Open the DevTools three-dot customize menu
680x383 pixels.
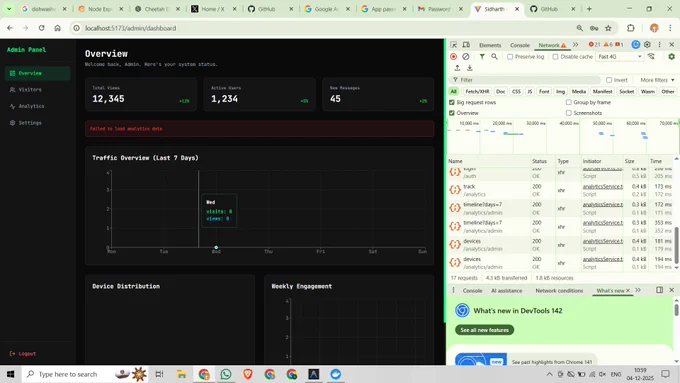660,45
